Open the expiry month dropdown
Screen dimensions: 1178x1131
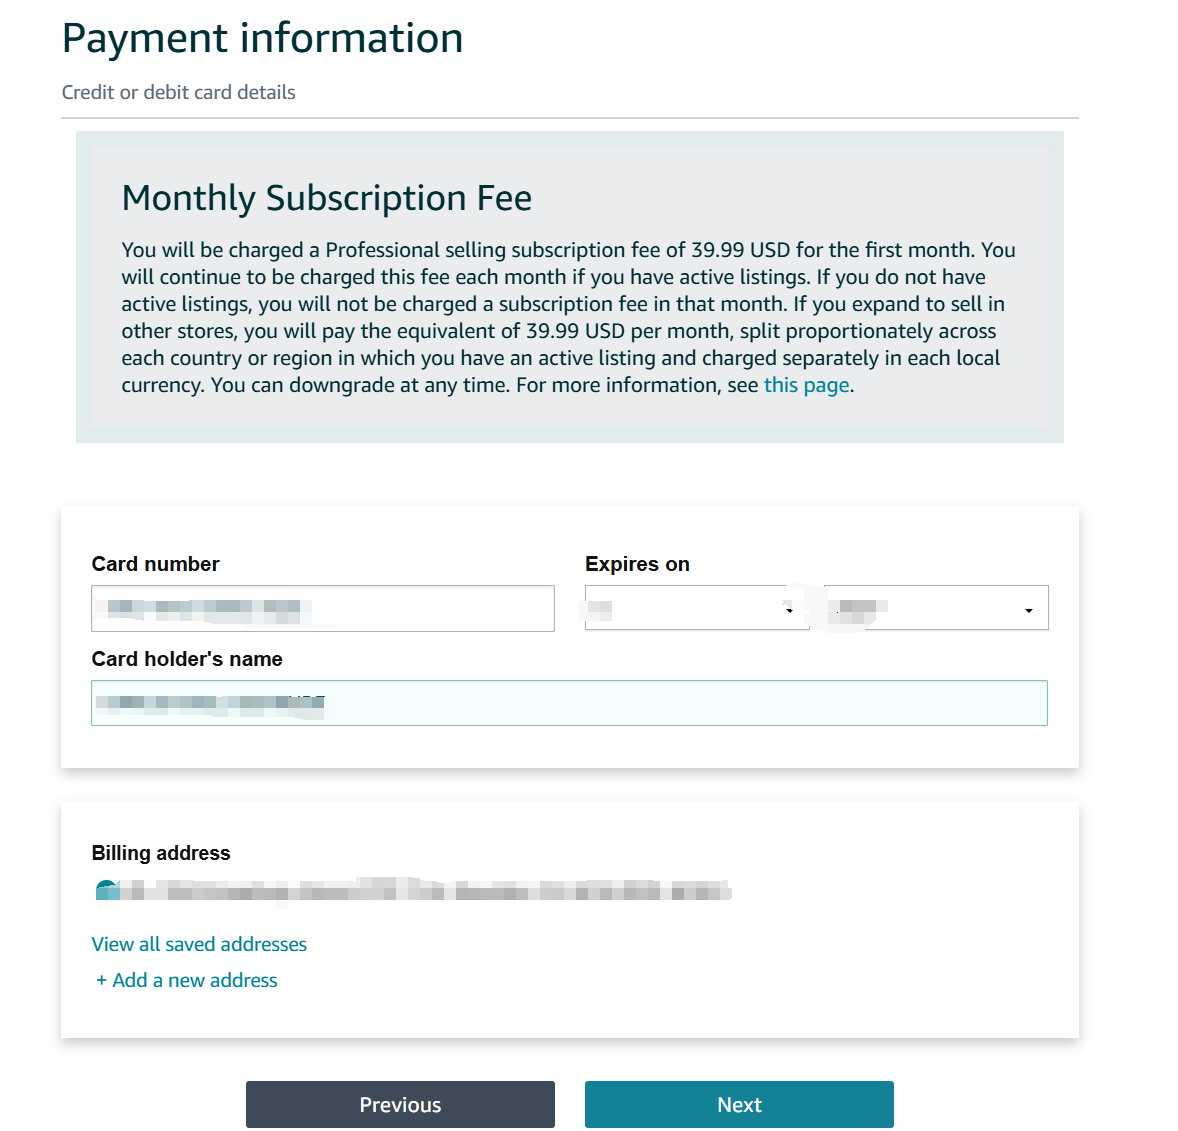696,608
